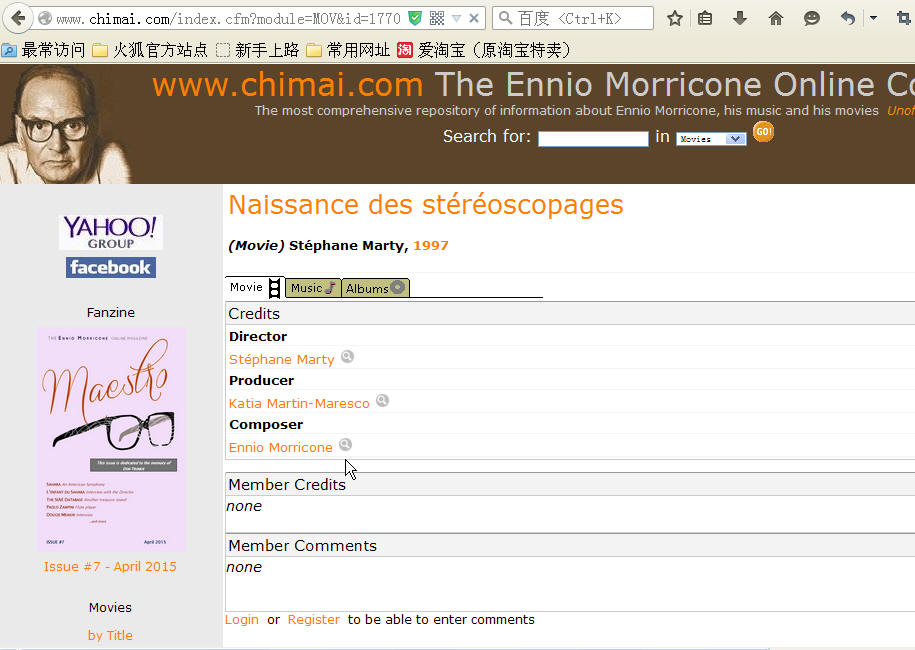Click the green shield security icon
915x650 pixels.
pyautogui.click(x=415, y=19)
